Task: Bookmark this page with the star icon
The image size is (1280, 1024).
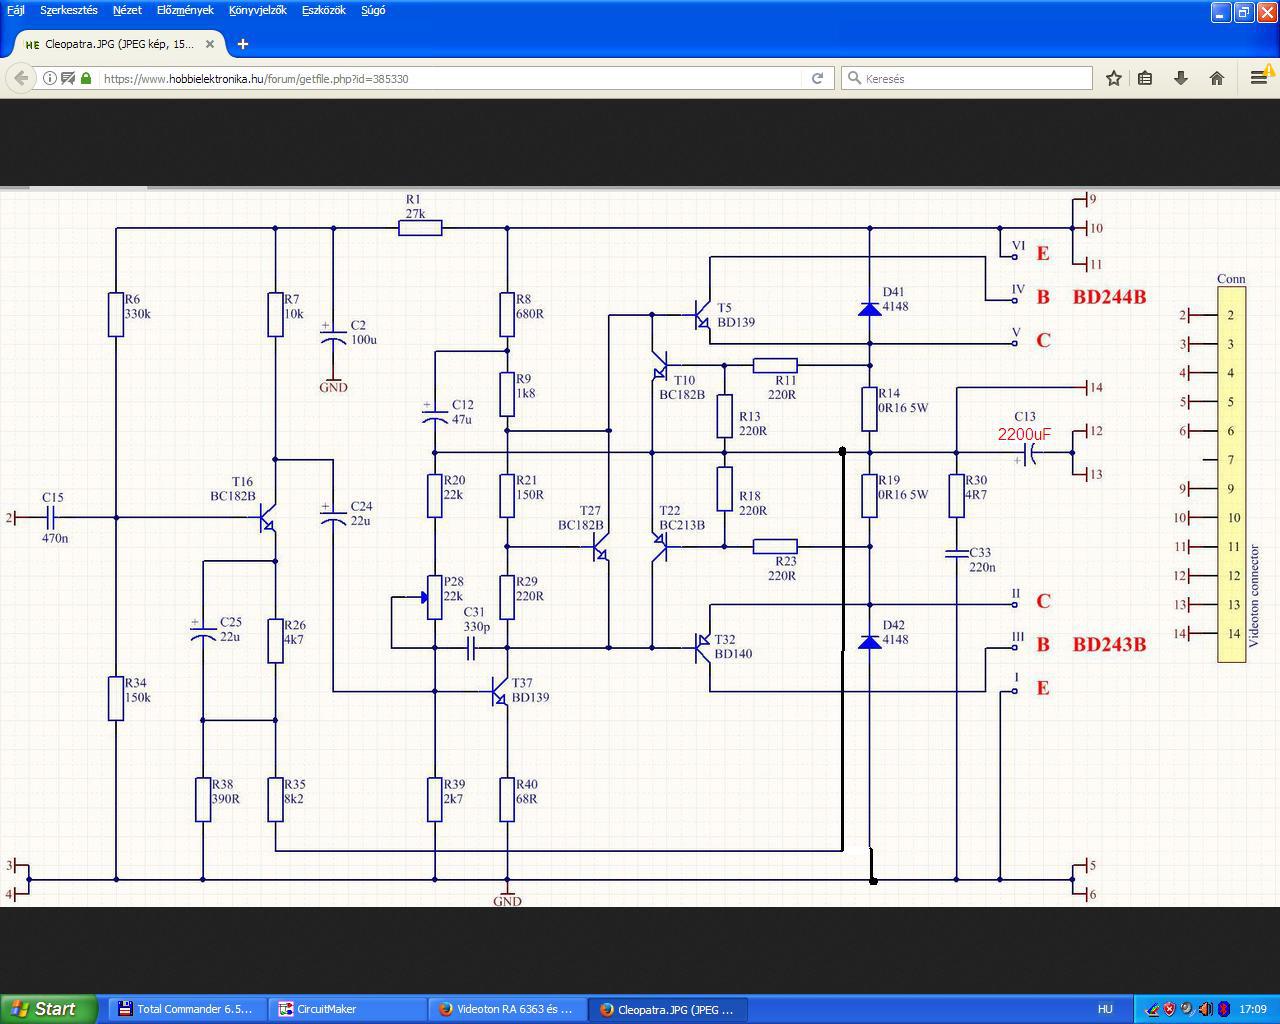Action: (x=1113, y=78)
